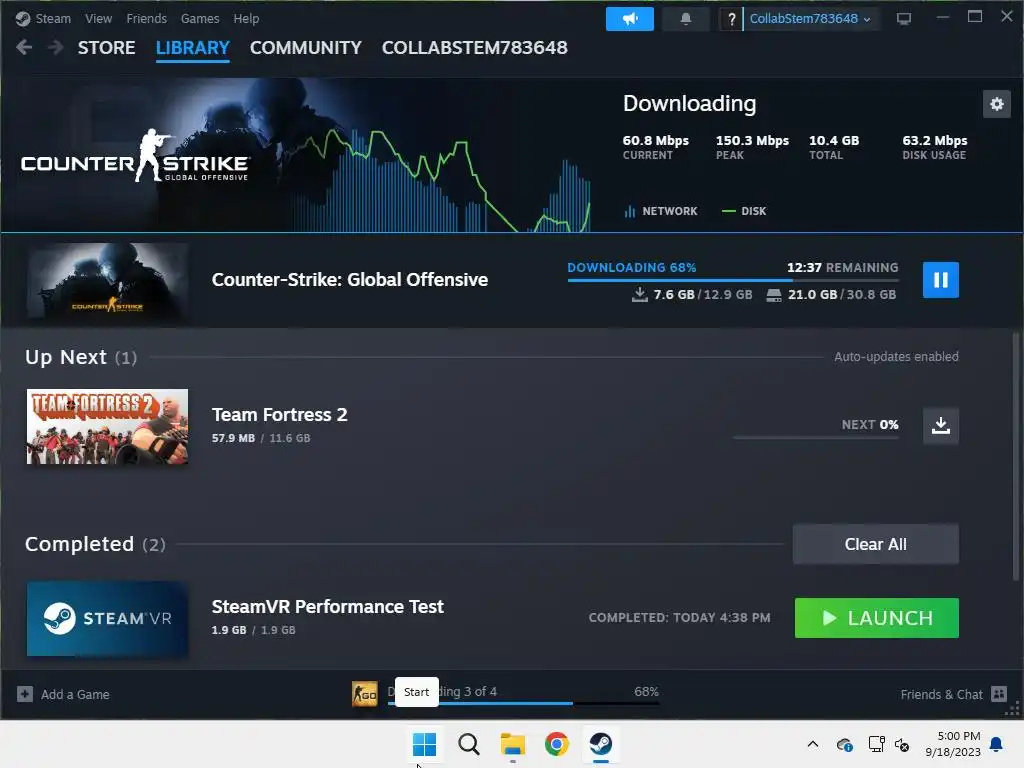
Task: Open the COMMUNITY tab
Action: pyautogui.click(x=306, y=48)
